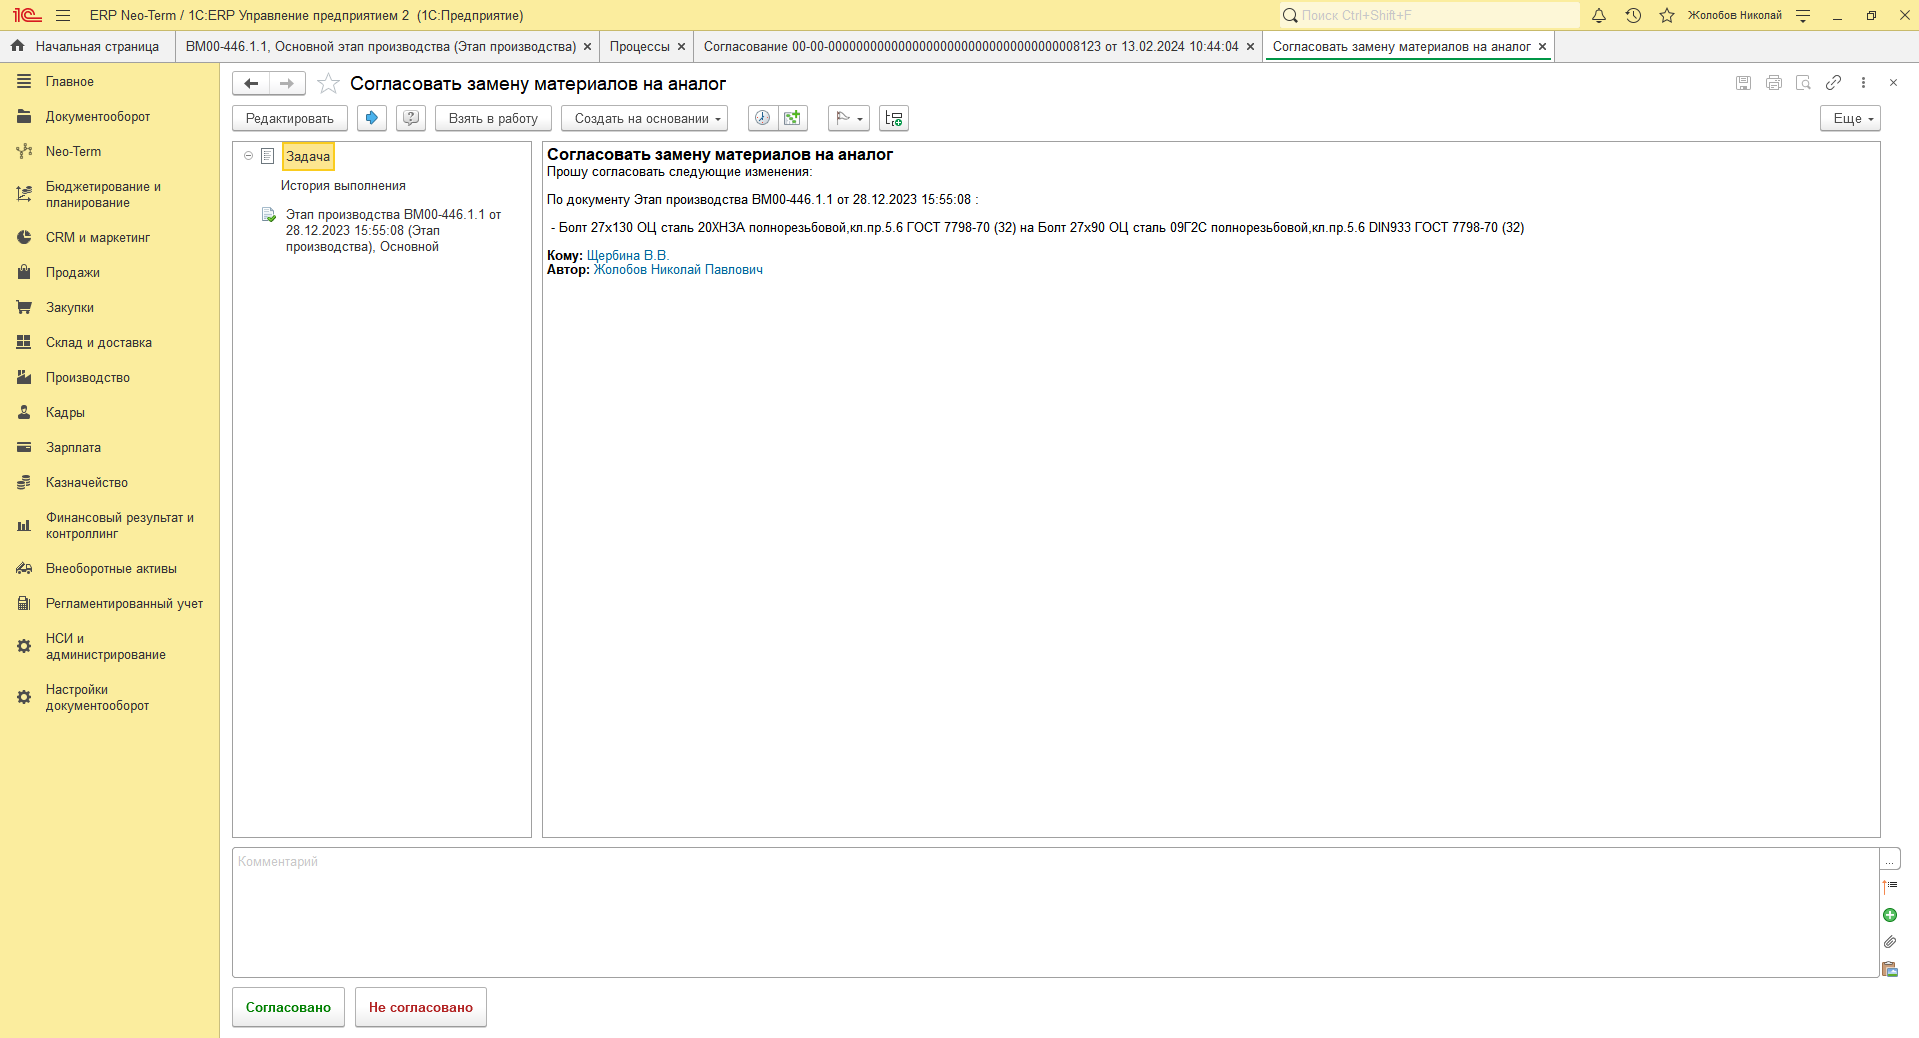The width and height of the screenshot is (1919, 1038).
Task: Open the Еще dropdown menu
Action: pyautogui.click(x=1850, y=118)
